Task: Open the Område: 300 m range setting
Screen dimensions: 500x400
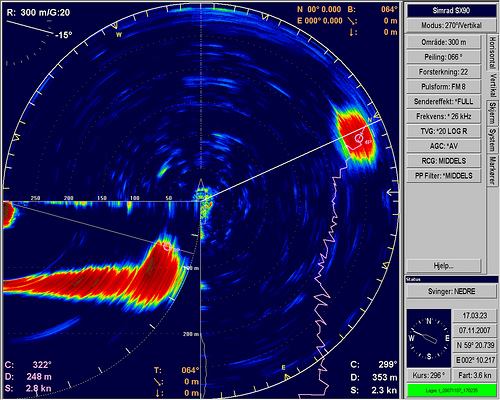Action: pyautogui.click(x=444, y=42)
